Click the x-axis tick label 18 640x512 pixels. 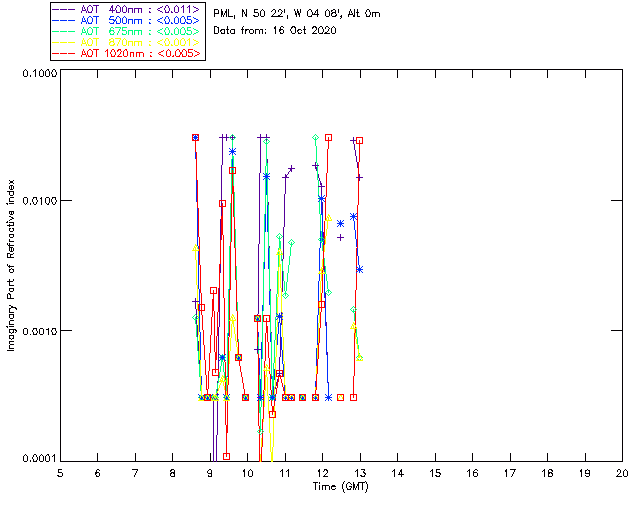click(x=547, y=473)
